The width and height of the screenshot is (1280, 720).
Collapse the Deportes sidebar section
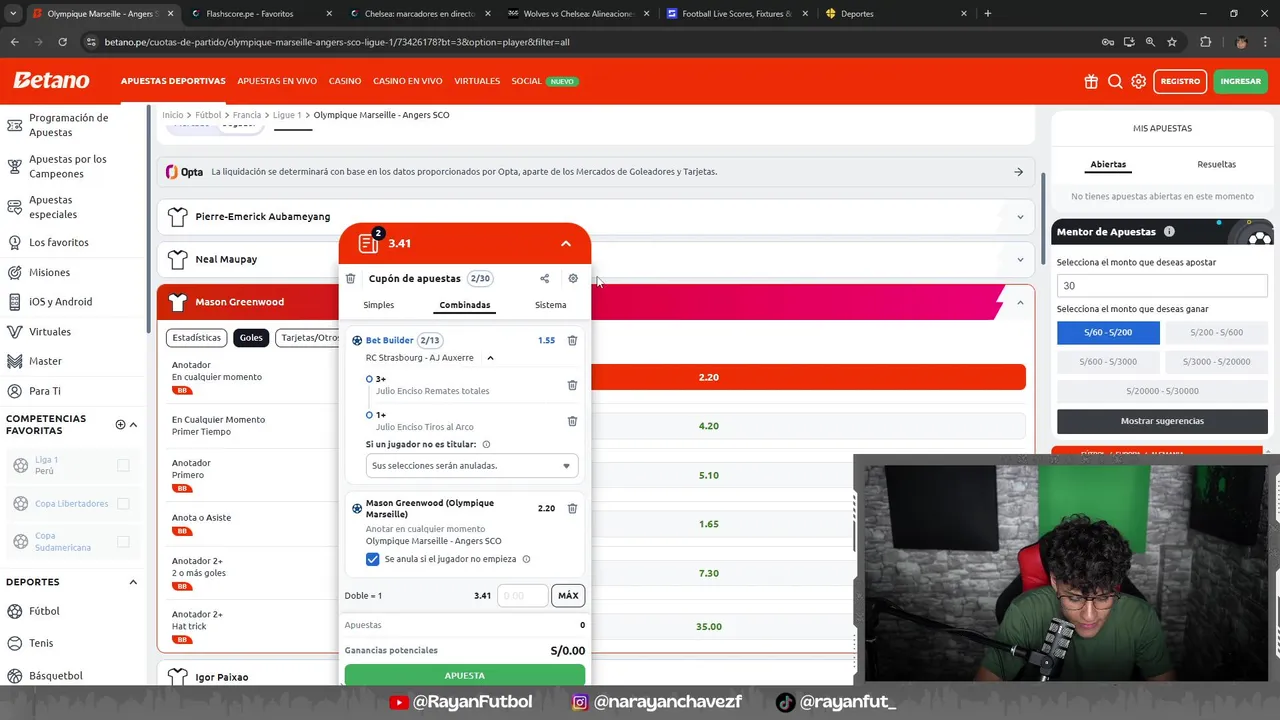pos(133,582)
